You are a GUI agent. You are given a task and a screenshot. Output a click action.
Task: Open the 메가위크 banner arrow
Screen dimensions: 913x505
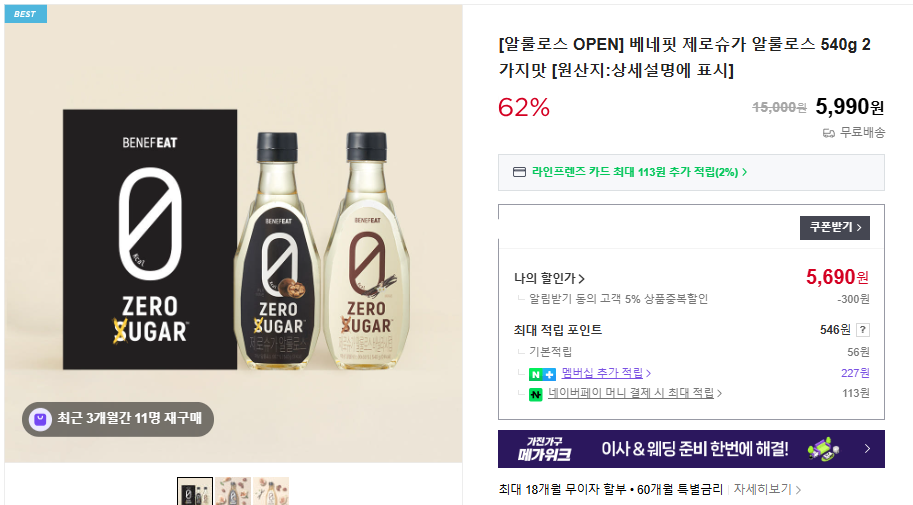coord(868,449)
